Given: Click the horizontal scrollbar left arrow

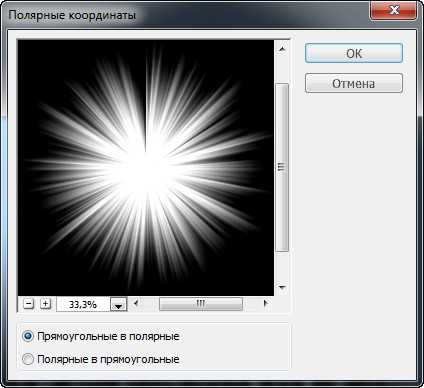Looking at the screenshot, I should pyautogui.click(x=136, y=303).
